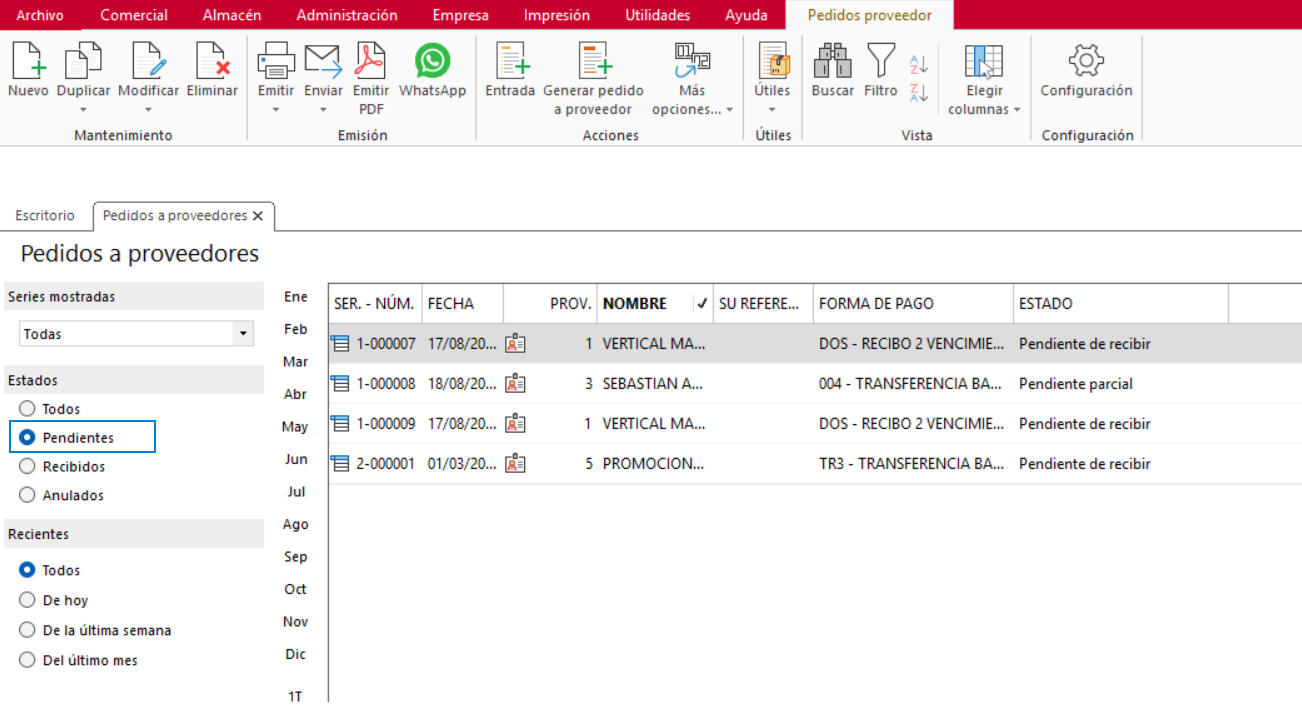Click document icon of order 1-000007
This screenshot has height=711, width=1302.
(x=340, y=344)
